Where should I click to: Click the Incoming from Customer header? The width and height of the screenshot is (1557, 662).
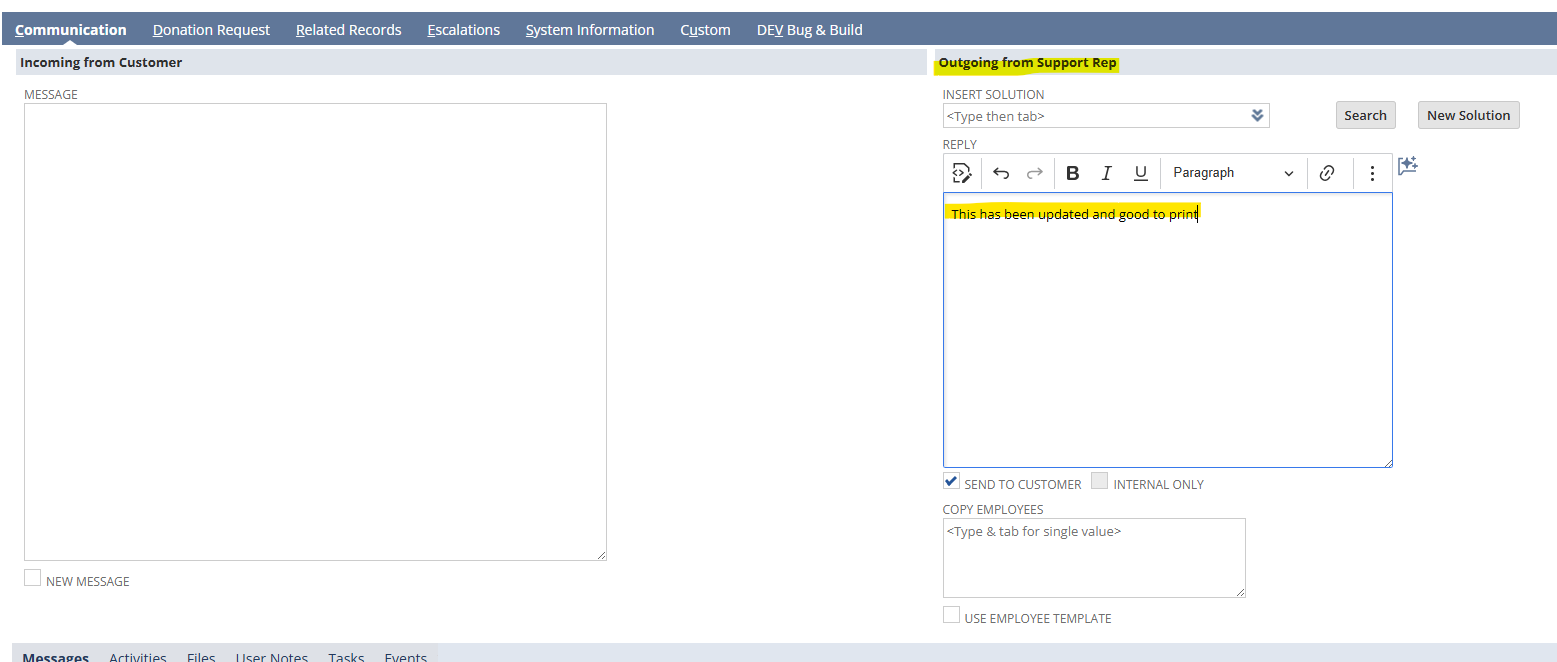click(101, 62)
